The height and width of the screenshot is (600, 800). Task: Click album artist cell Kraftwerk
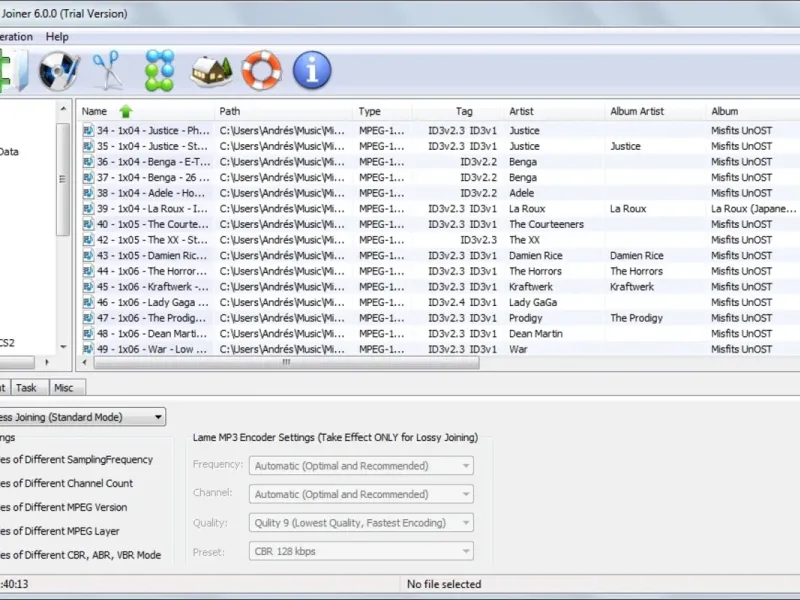[x=632, y=287]
